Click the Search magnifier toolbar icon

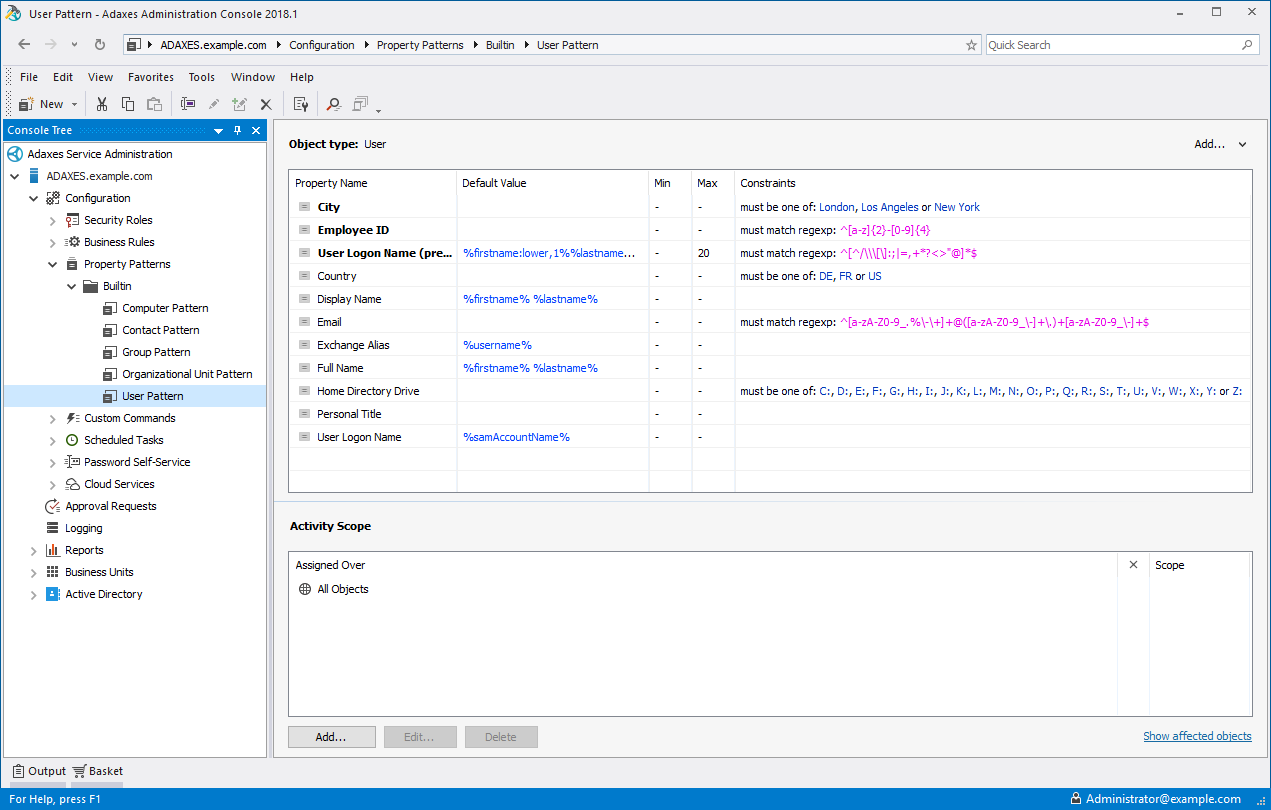333,104
